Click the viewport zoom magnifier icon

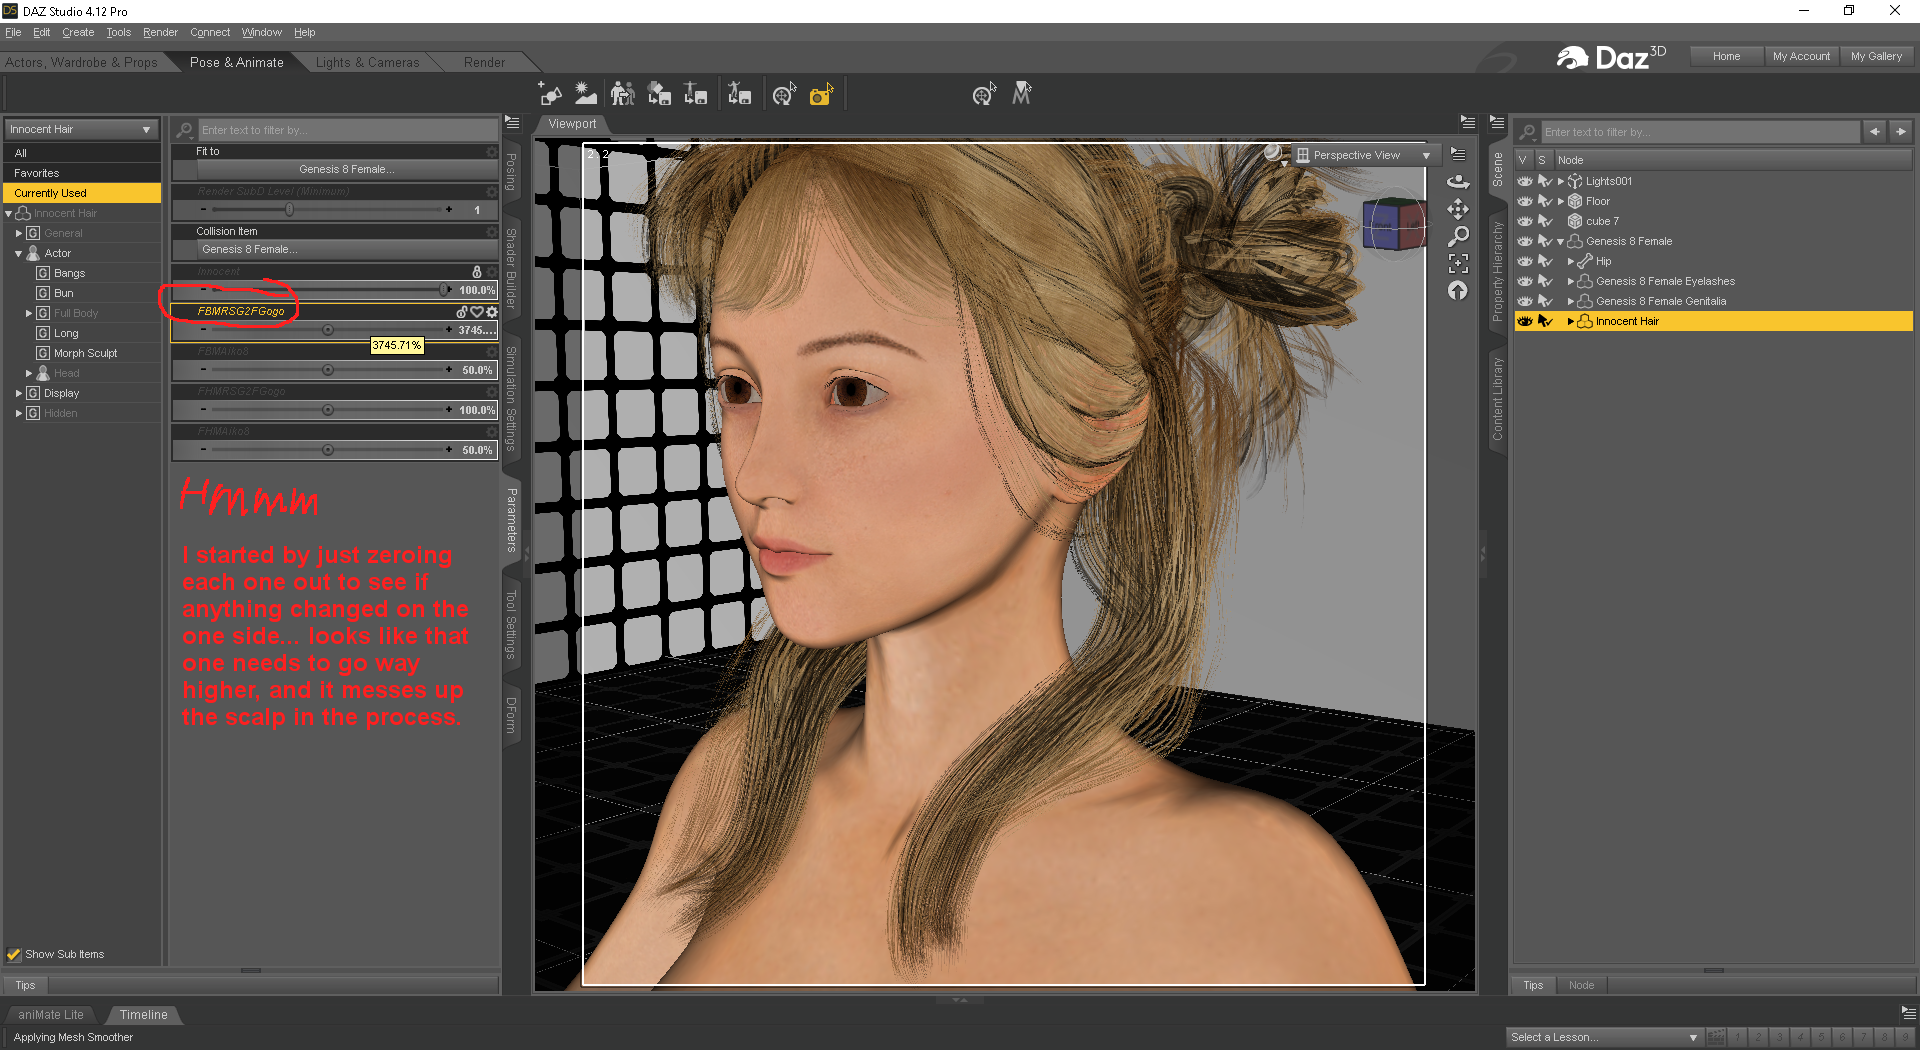(1458, 236)
